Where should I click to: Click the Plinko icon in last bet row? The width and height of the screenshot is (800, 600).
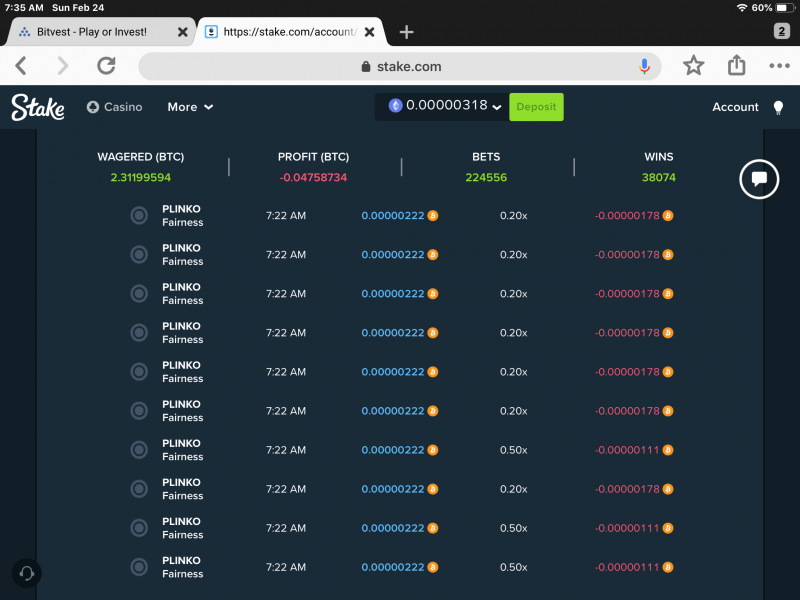click(x=139, y=567)
